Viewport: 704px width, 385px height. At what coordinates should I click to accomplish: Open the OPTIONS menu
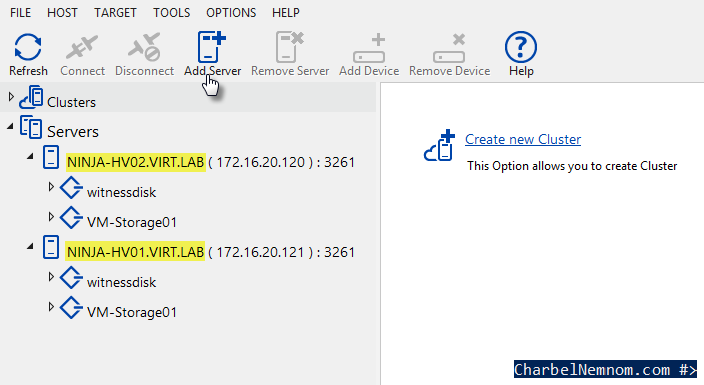[x=231, y=13]
